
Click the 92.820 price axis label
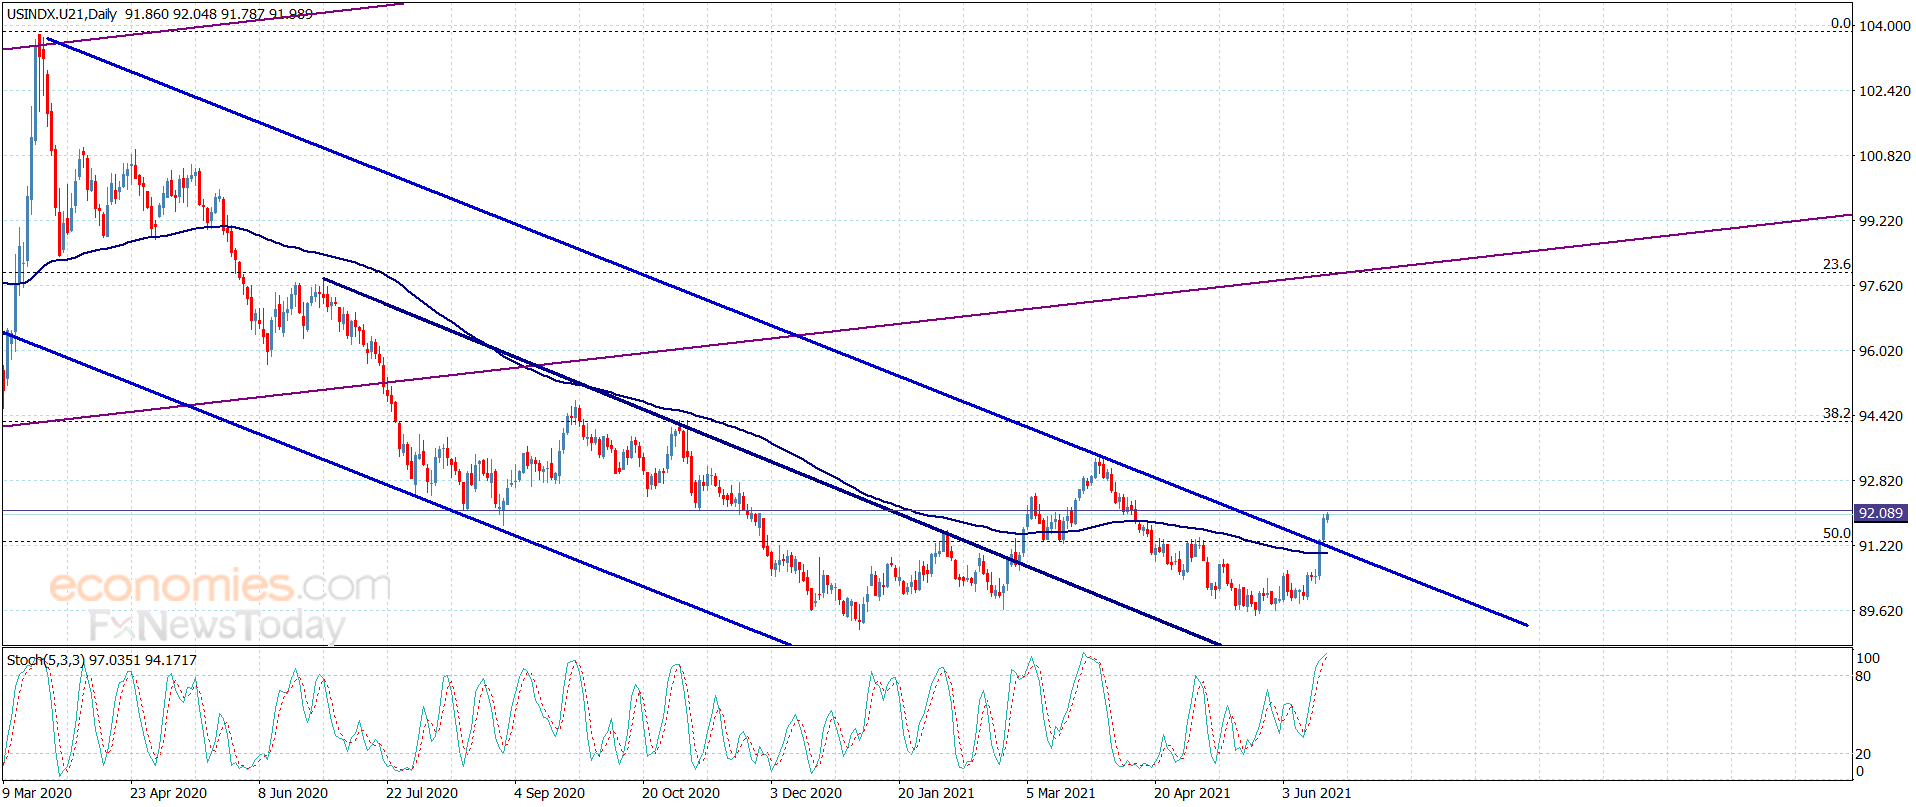click(1880, 481)
